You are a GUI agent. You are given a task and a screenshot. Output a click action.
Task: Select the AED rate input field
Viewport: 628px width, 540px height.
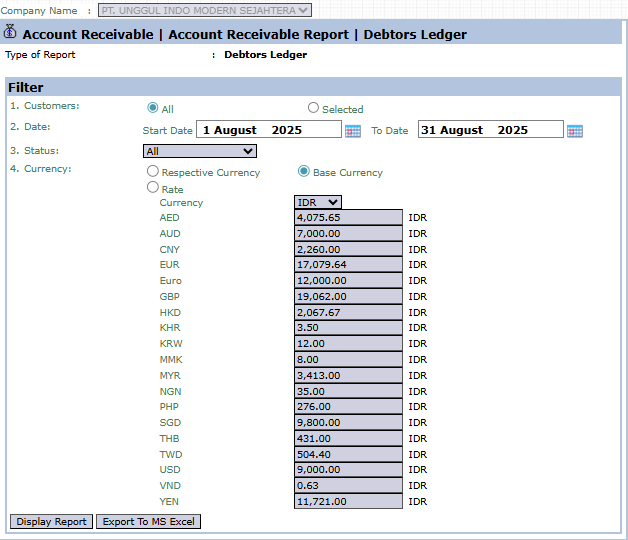coord(349,217)
